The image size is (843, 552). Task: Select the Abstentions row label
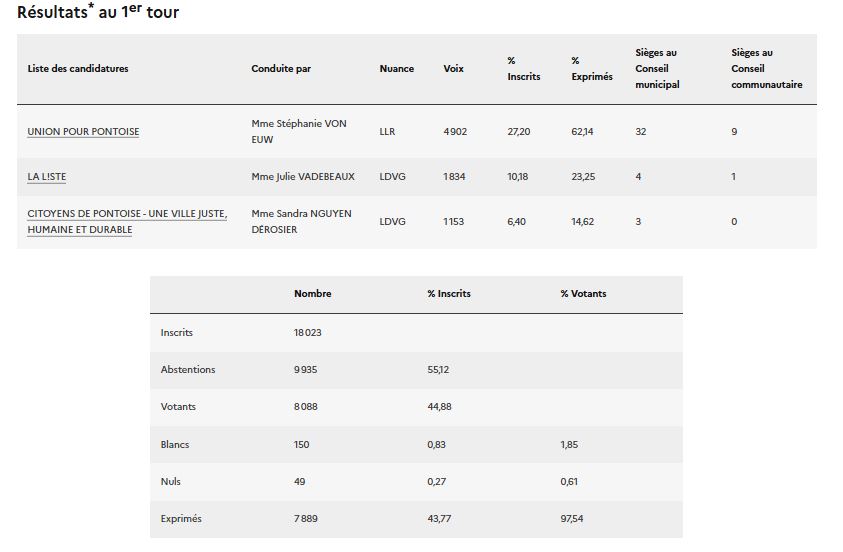click(x=188, y=370)
